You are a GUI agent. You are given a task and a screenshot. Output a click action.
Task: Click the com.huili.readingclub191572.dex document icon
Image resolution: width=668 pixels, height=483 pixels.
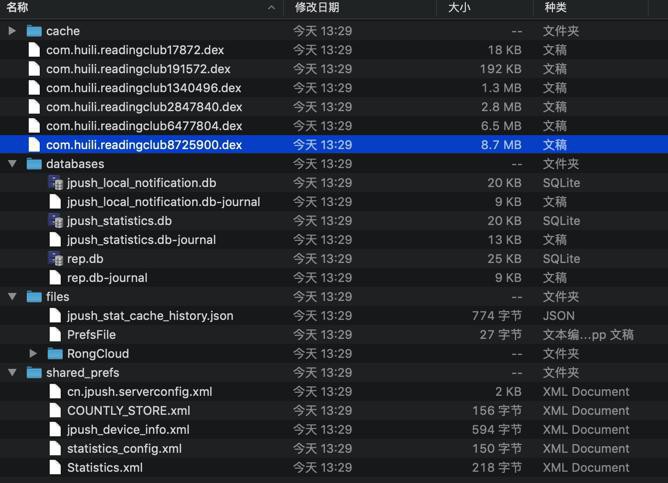click(x=34, y=69)
